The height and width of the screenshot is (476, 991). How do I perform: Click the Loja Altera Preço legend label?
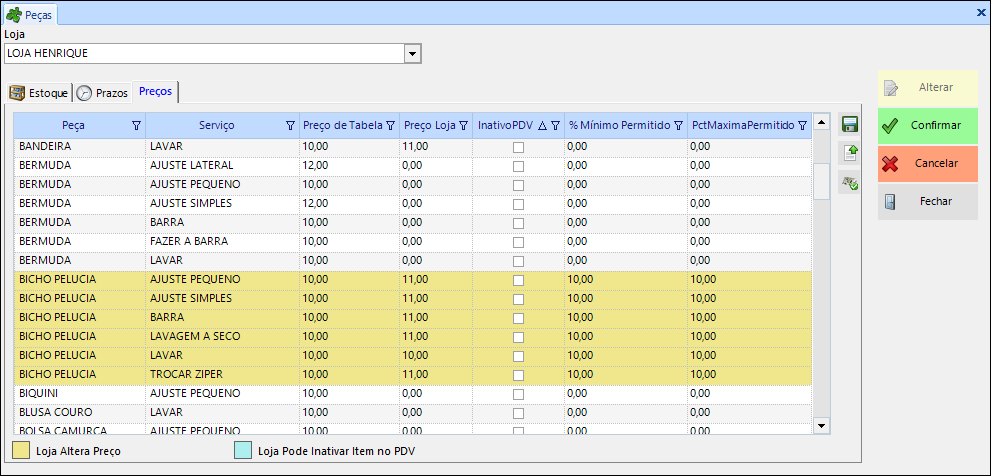(x=78, y=451)
